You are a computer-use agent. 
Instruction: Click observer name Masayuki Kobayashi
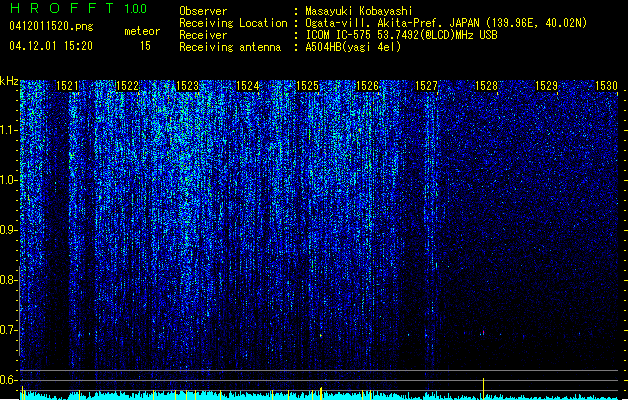click(x=359, y=11)
